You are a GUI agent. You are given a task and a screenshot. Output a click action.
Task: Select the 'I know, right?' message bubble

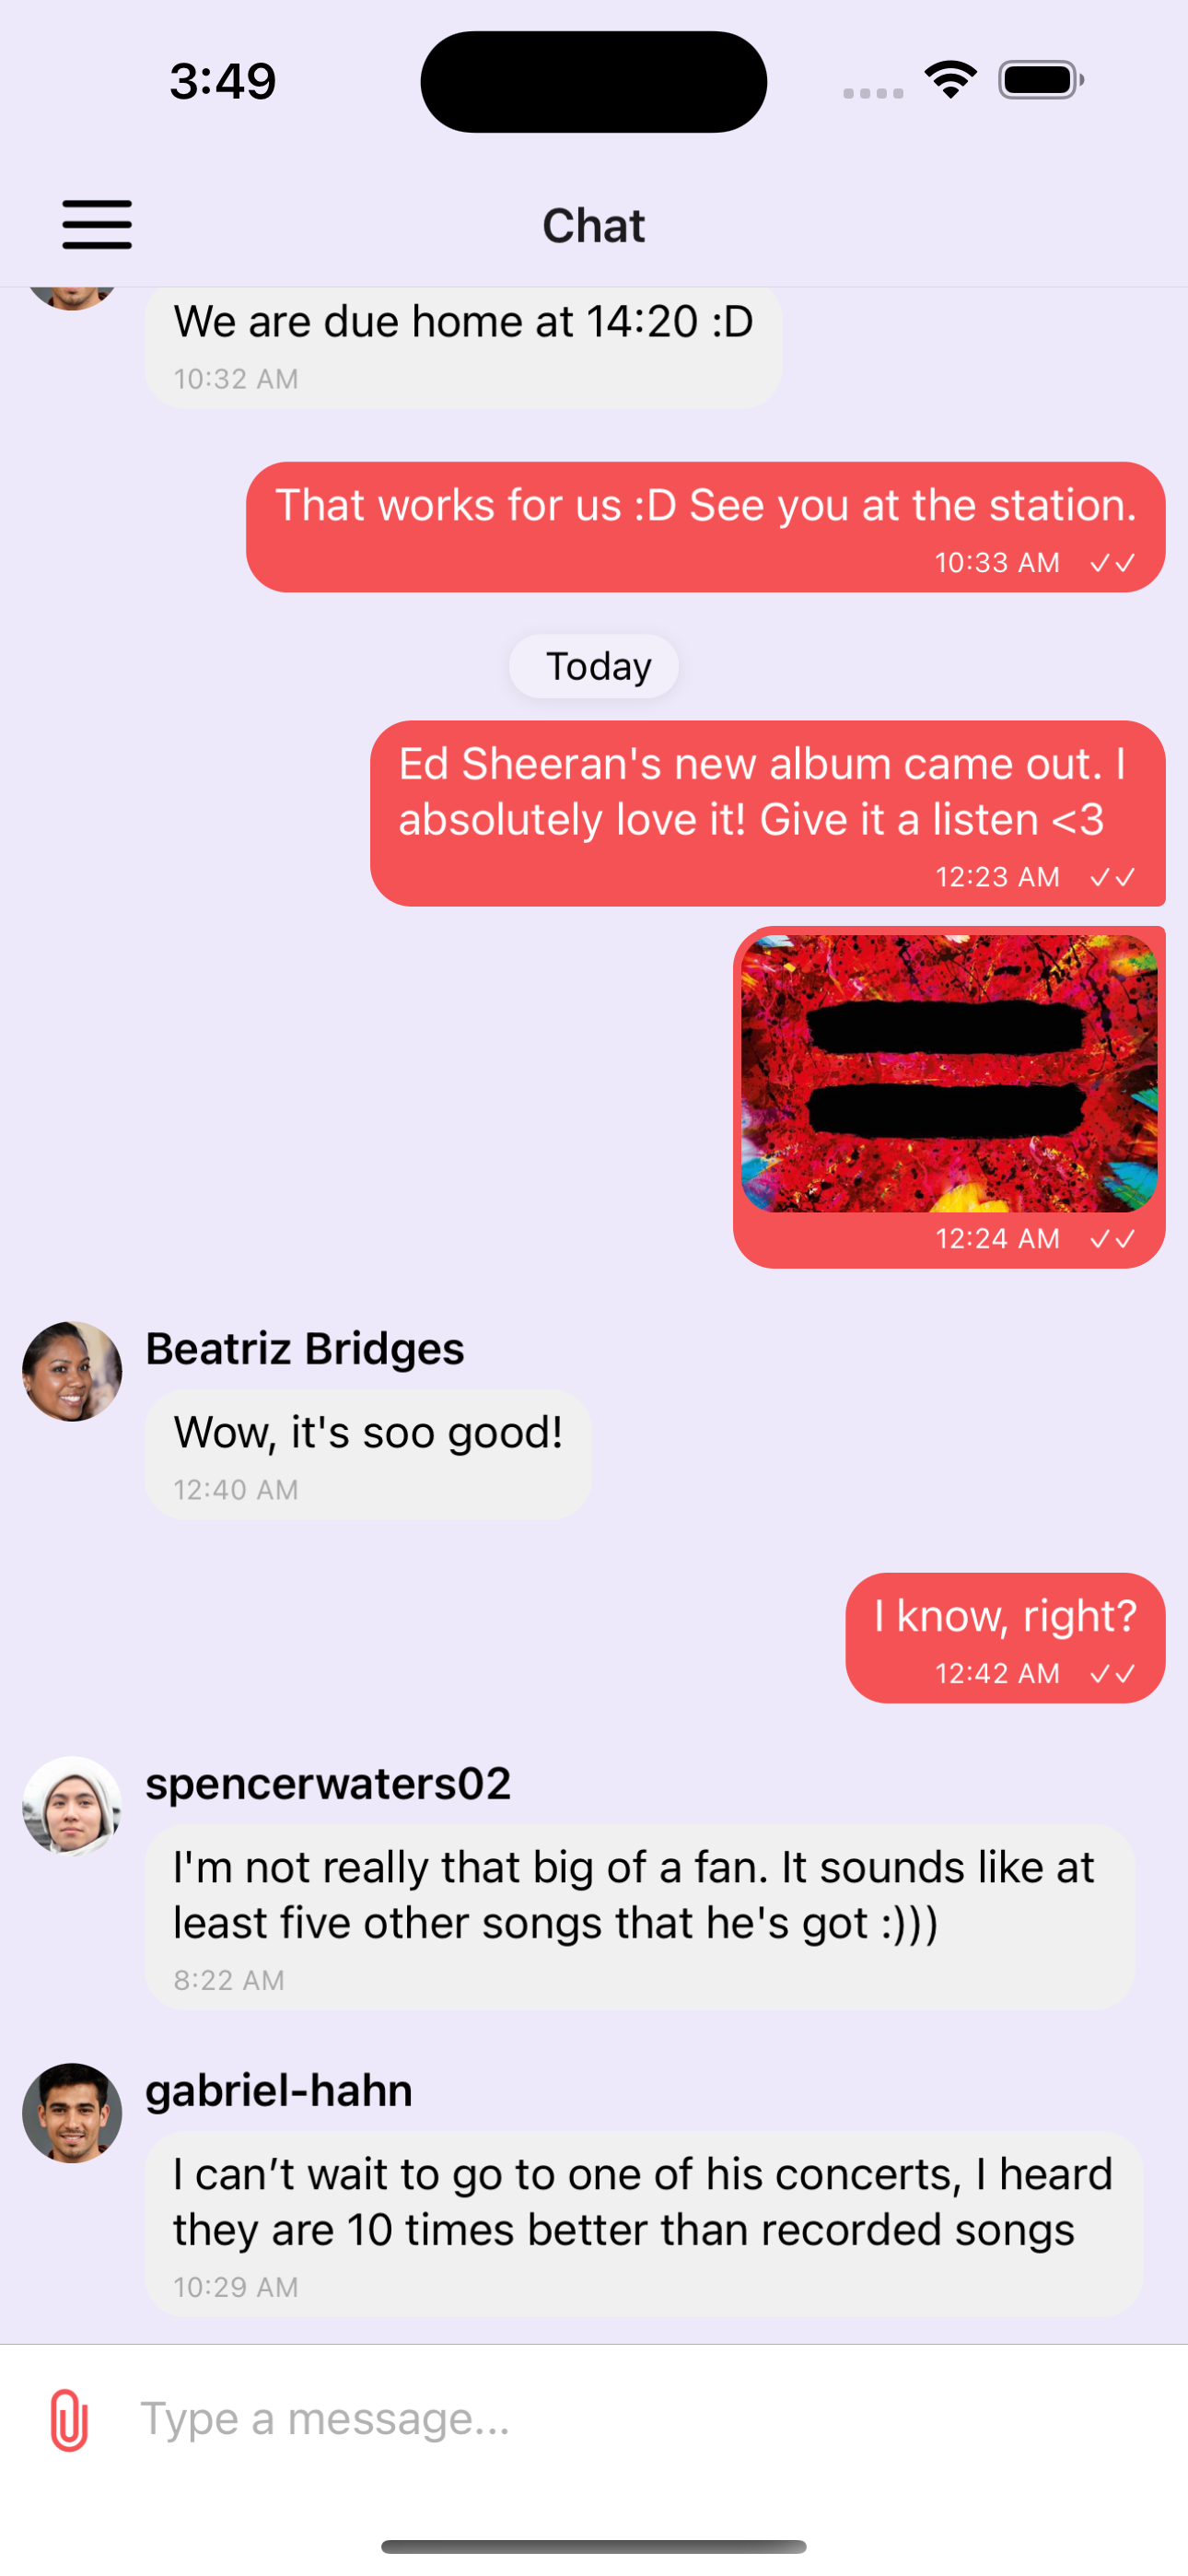pos(1005,1638)
